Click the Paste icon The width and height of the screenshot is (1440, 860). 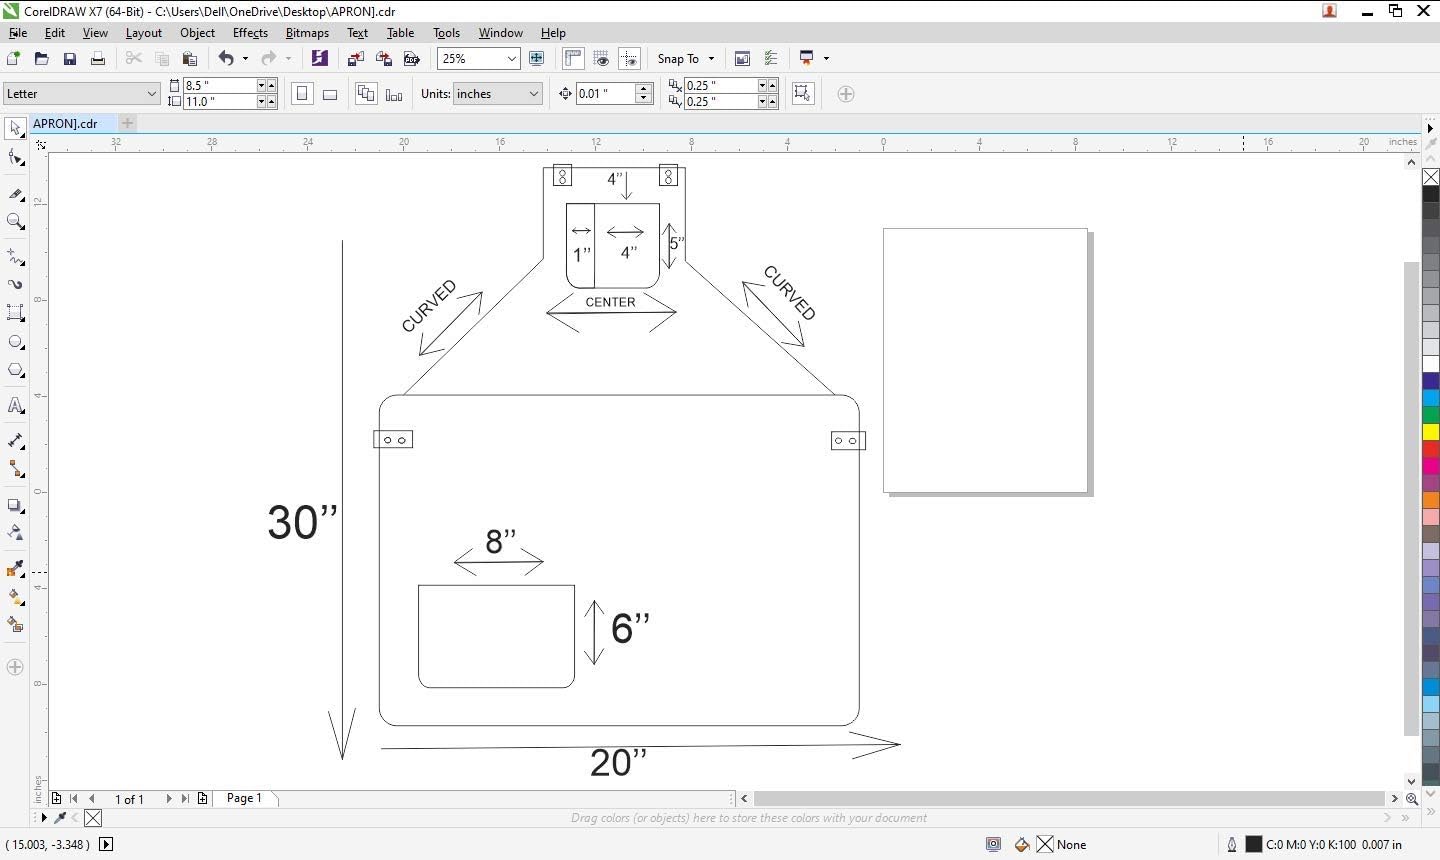pyautogui.click(x=189, y=59)
